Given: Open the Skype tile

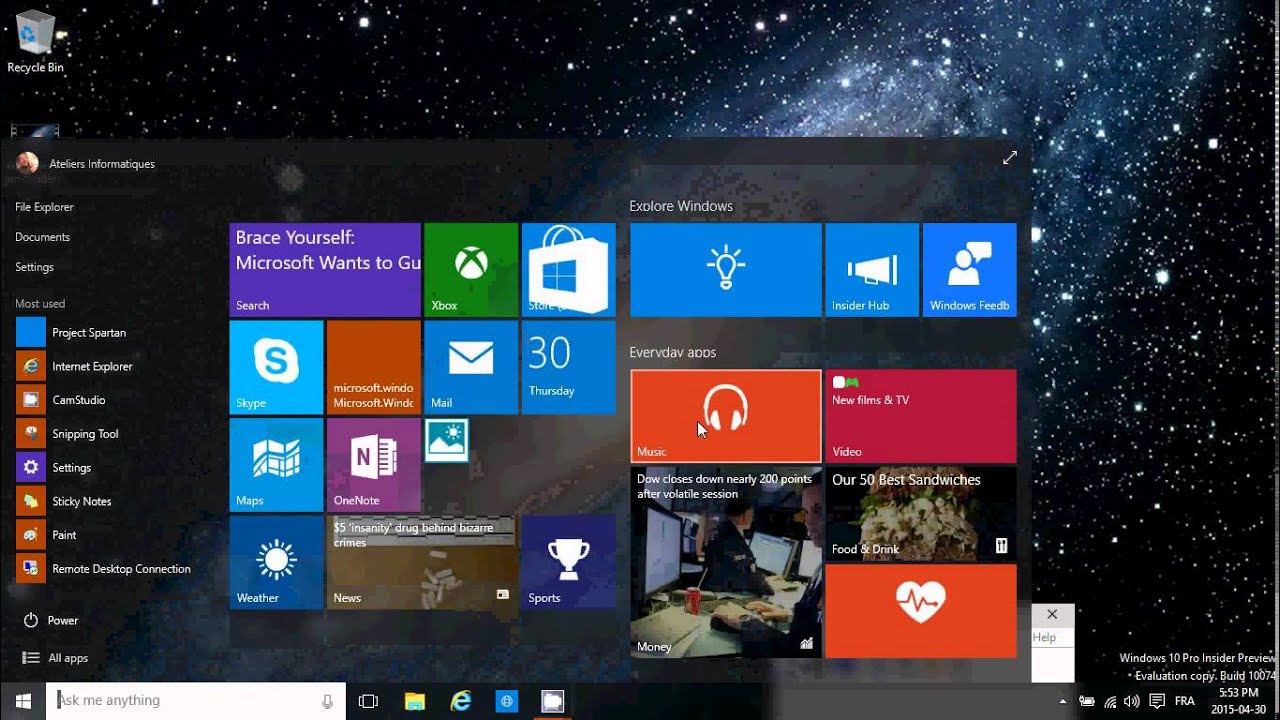Looking at the screenshot, I should pos(276,367).
